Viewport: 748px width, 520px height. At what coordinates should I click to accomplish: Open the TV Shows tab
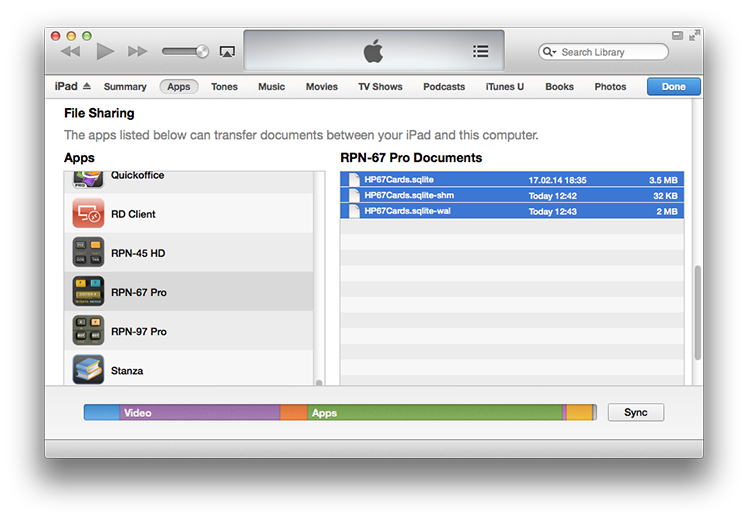coord(380,87)
